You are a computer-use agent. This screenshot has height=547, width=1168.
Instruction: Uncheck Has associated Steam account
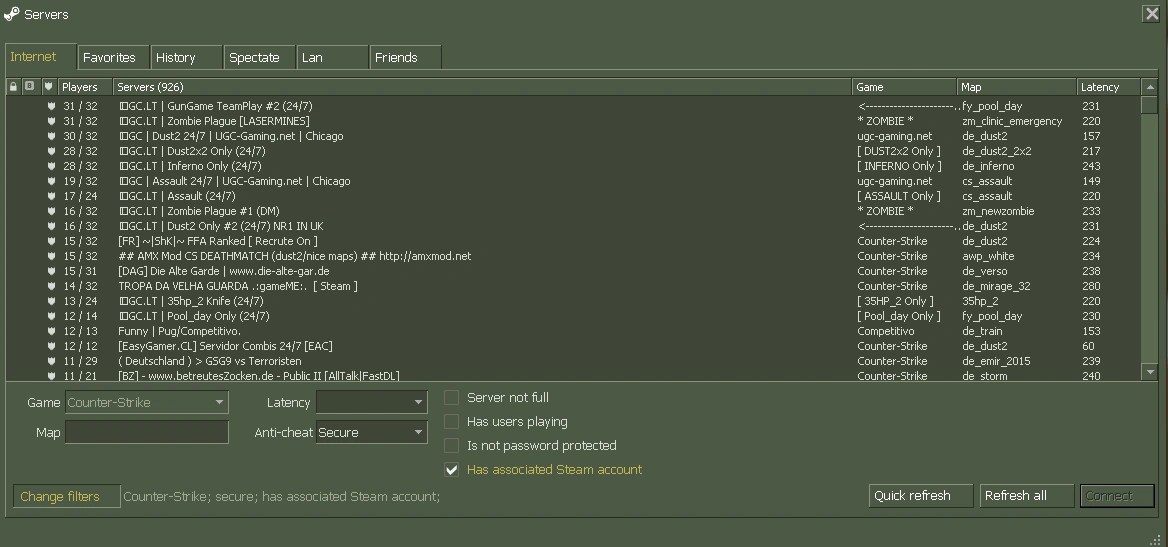[x=451, y=469]
